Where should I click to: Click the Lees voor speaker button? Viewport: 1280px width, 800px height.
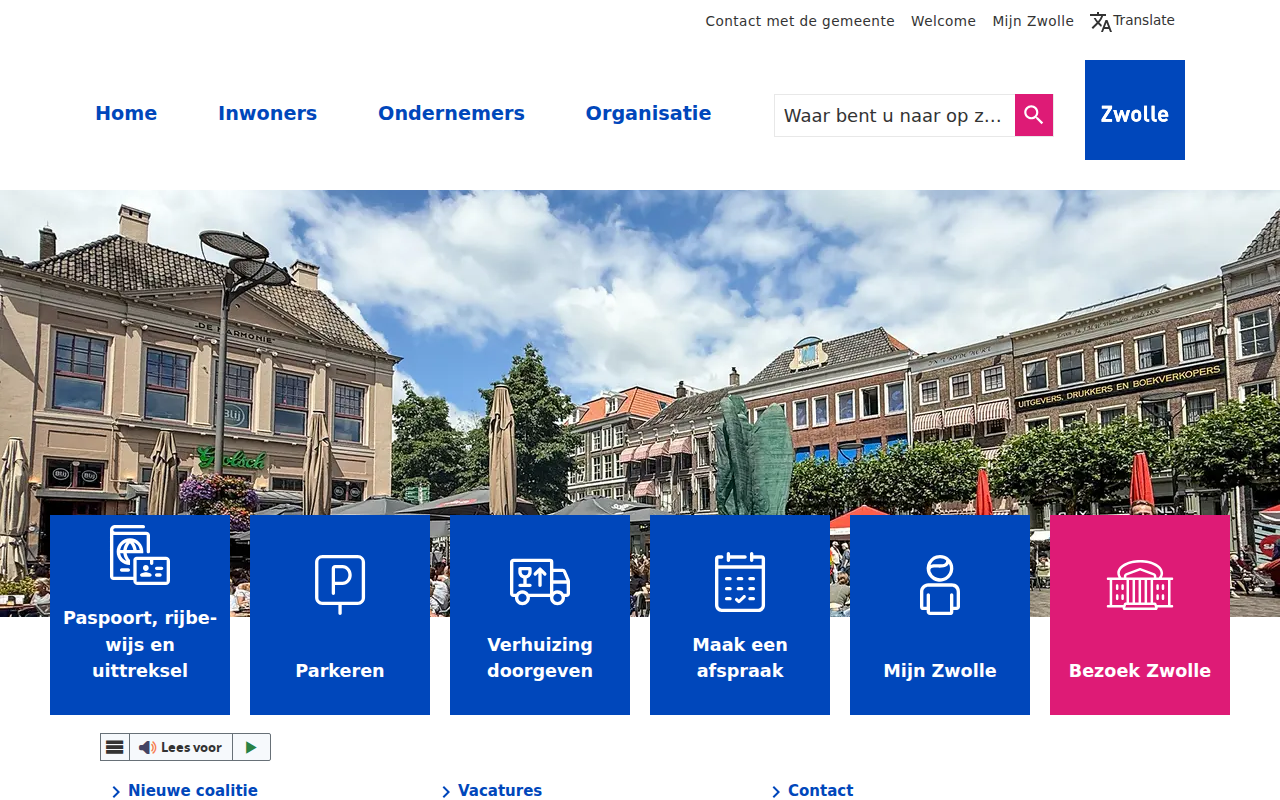pos(181,747)
